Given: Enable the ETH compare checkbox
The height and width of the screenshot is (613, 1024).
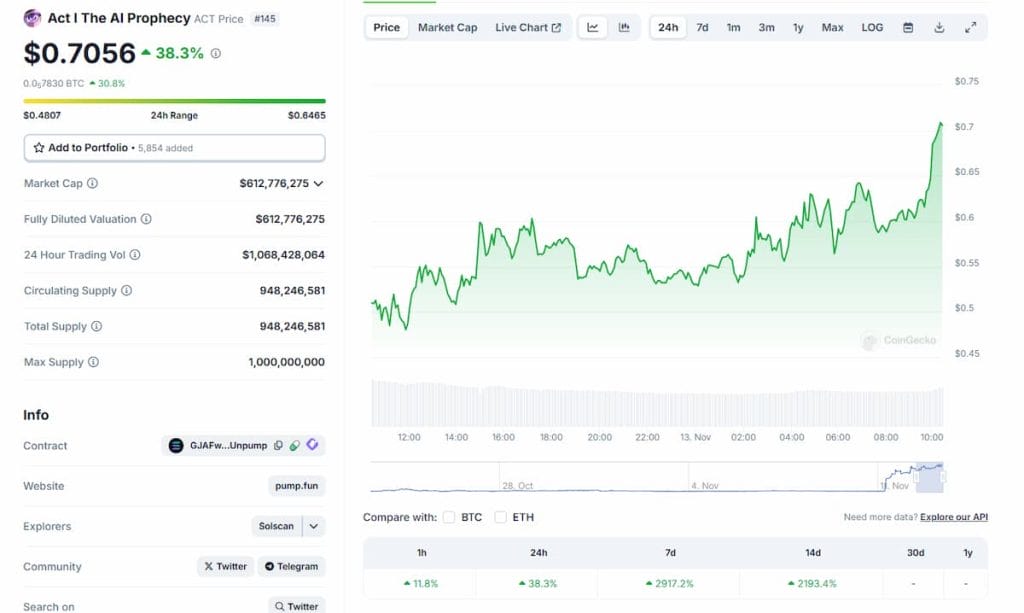Looking at the screenshot, I should click(x=500, y=517).
